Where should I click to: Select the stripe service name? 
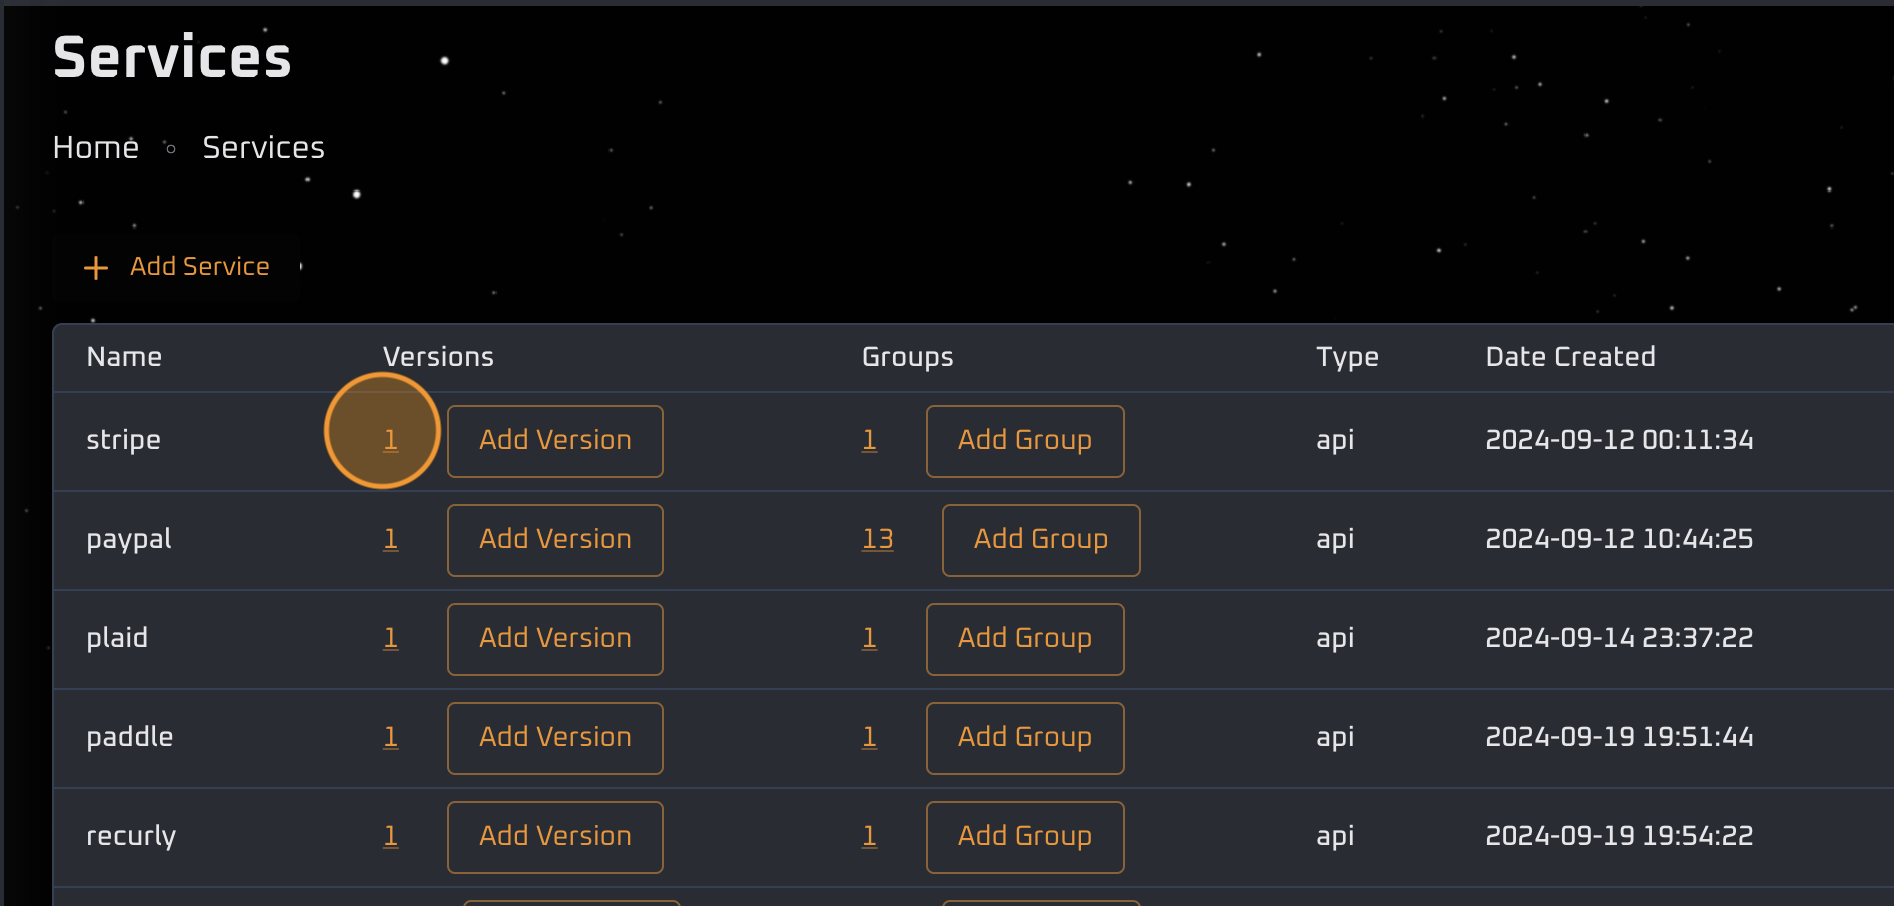point(123,440)
